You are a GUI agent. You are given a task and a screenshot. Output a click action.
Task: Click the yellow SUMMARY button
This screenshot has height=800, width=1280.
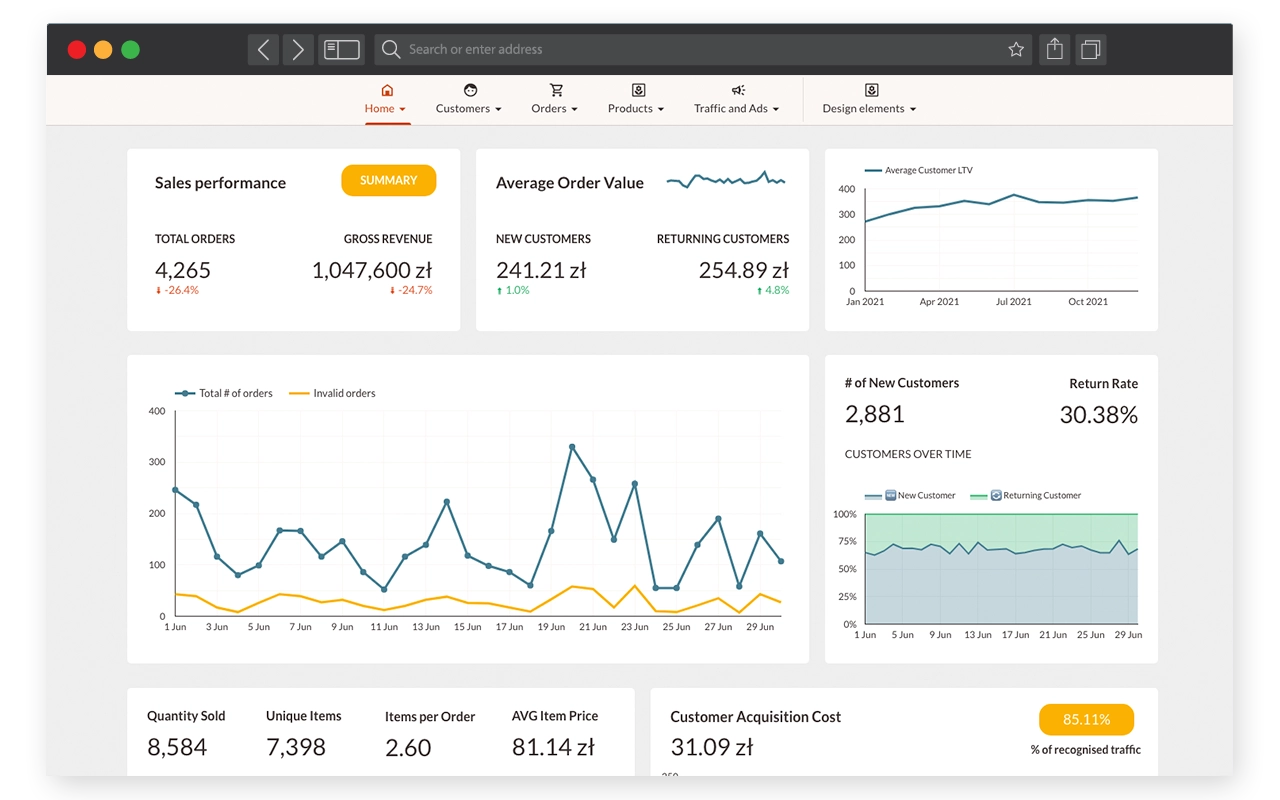coord(388,181)
